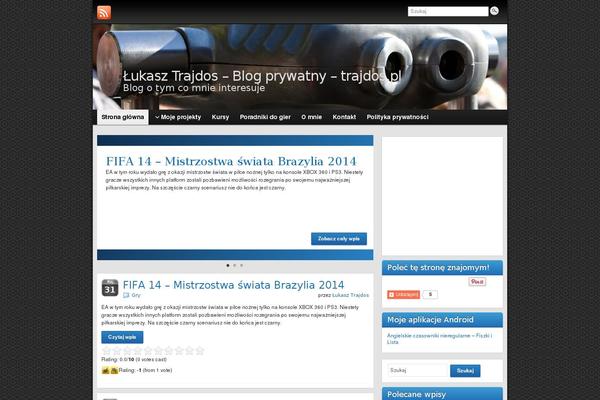
Task: Open the Kursy menu item
Action: coord(220,117)
